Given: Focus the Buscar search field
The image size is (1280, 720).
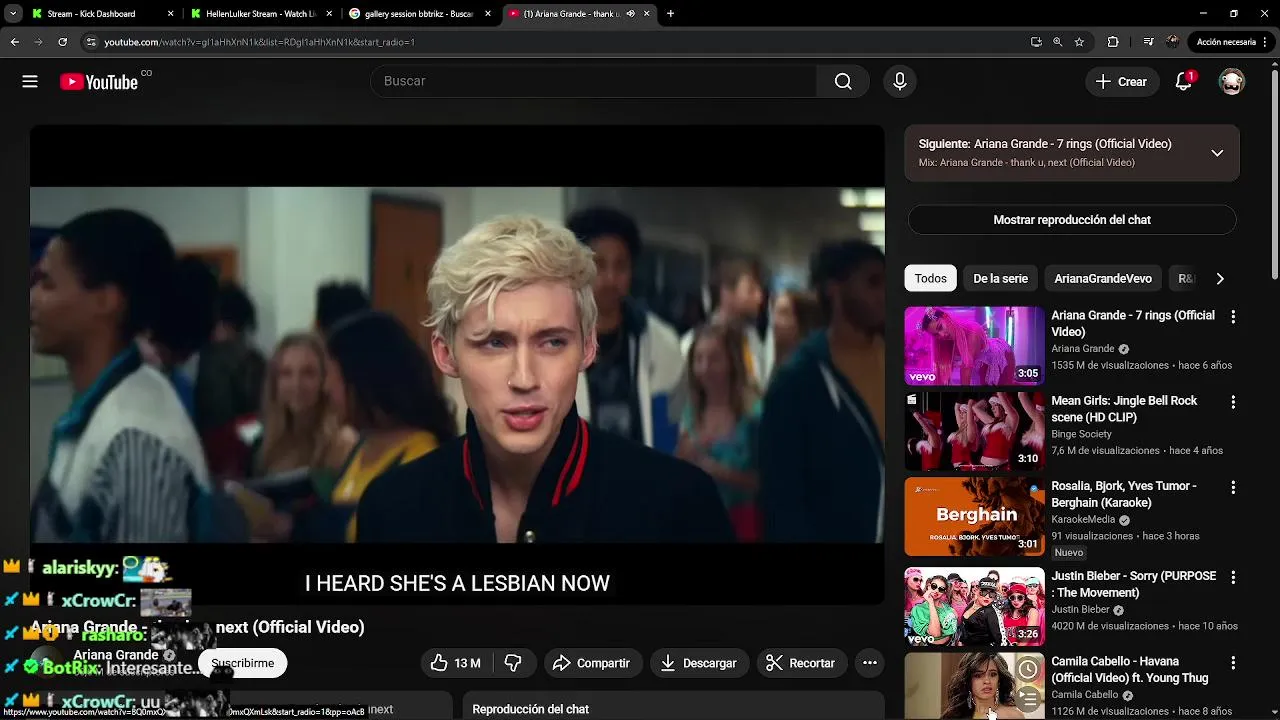Looking at the screenshot, I should click(594, 82).
